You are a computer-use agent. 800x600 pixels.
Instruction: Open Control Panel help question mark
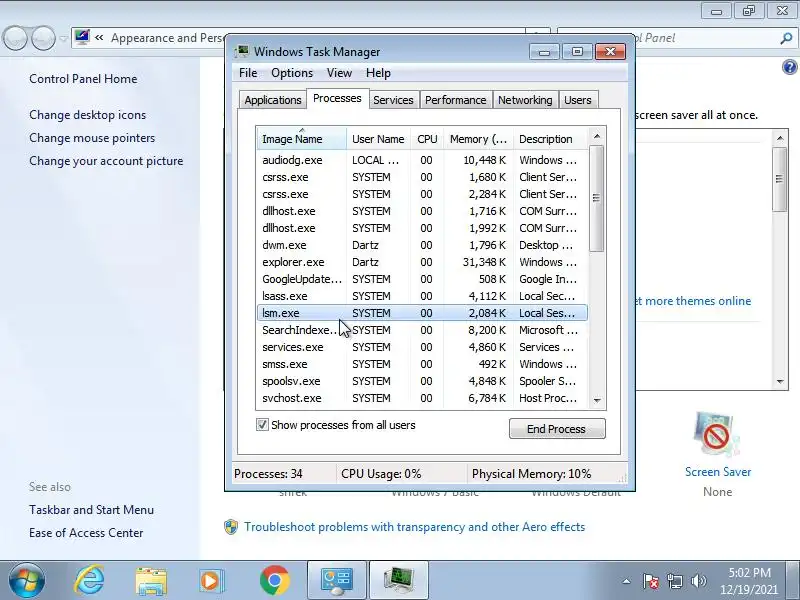(789, 67)
